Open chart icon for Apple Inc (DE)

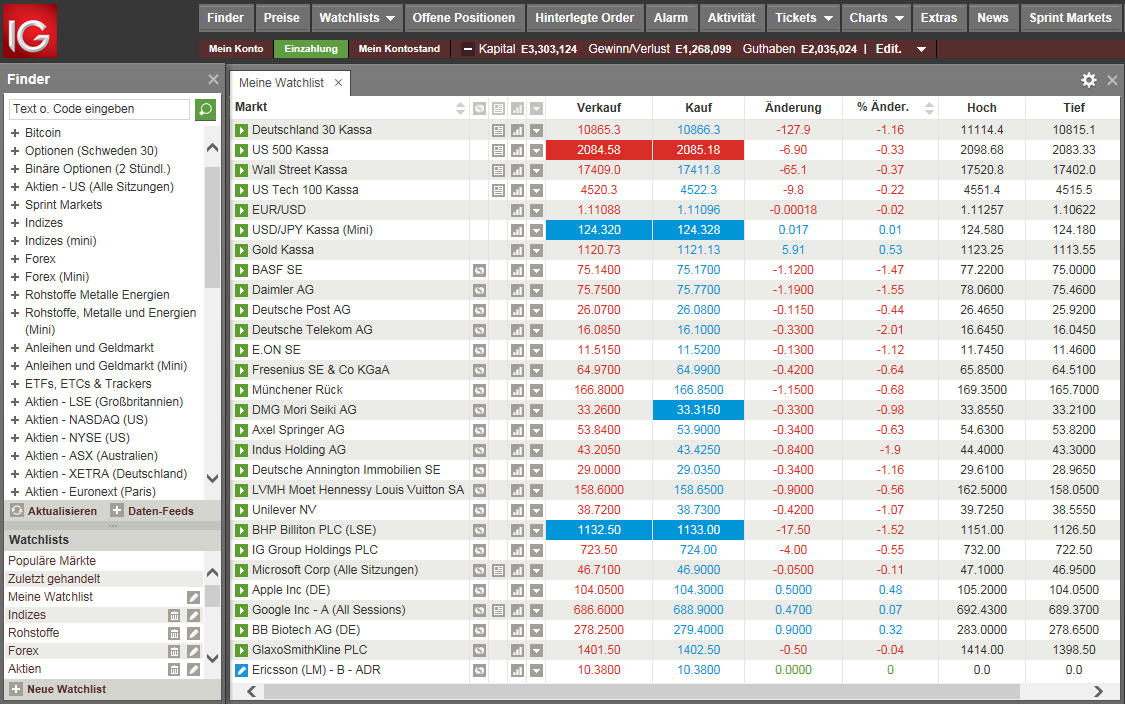pyautogui.click(x=517, y=591)
